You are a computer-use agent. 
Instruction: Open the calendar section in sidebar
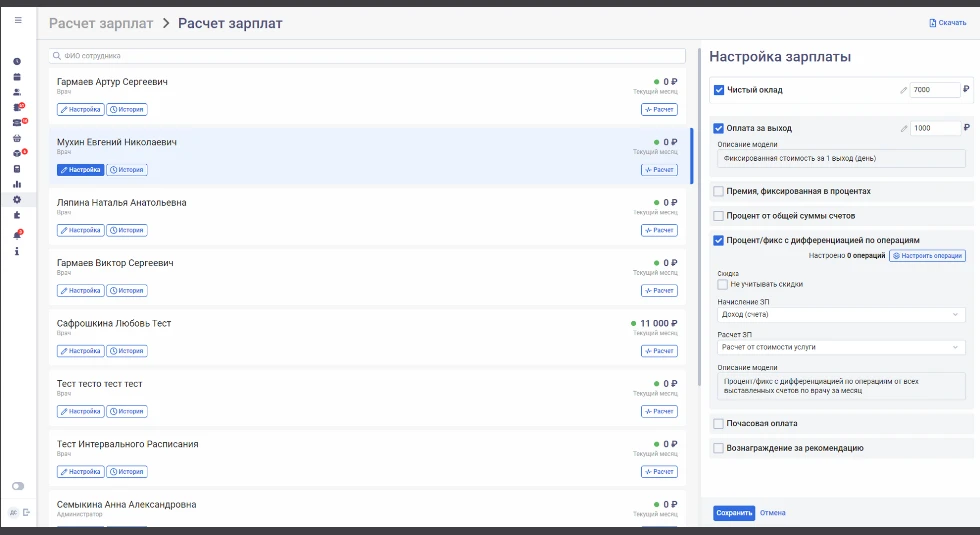point(17,76)
